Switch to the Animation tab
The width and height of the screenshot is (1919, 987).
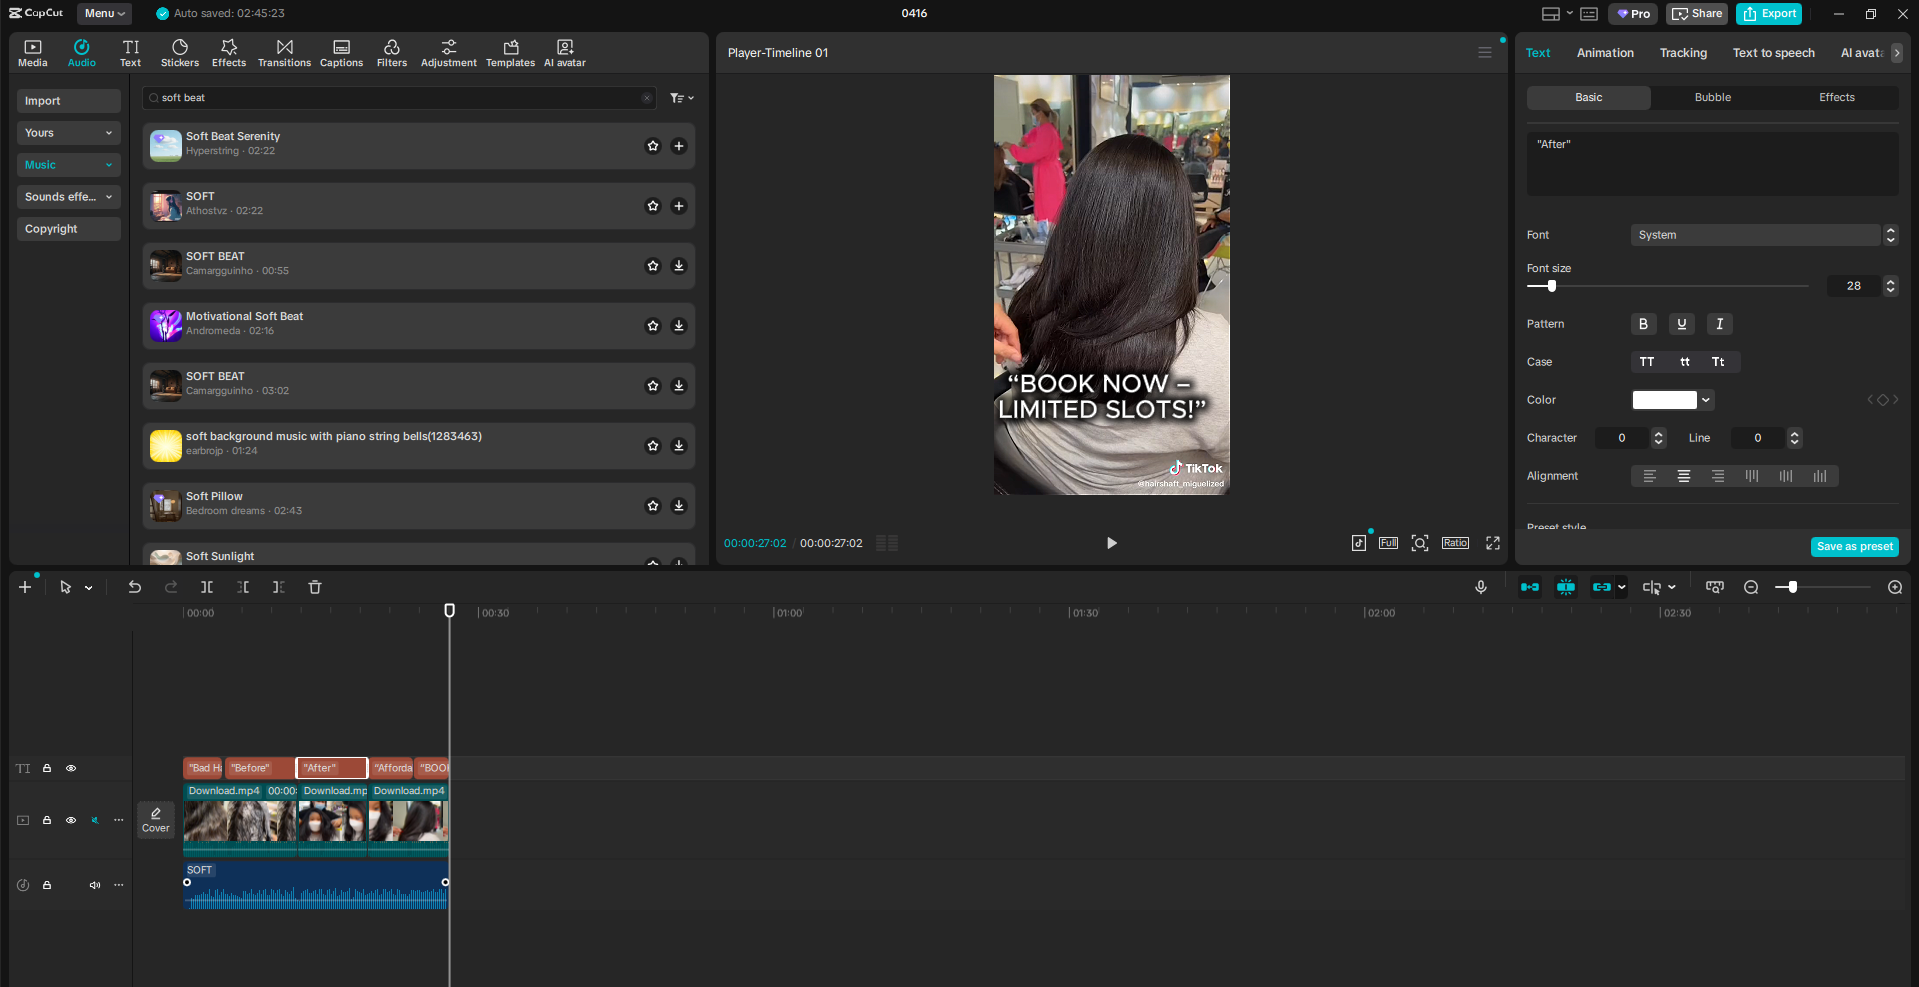click(1605, 53)
